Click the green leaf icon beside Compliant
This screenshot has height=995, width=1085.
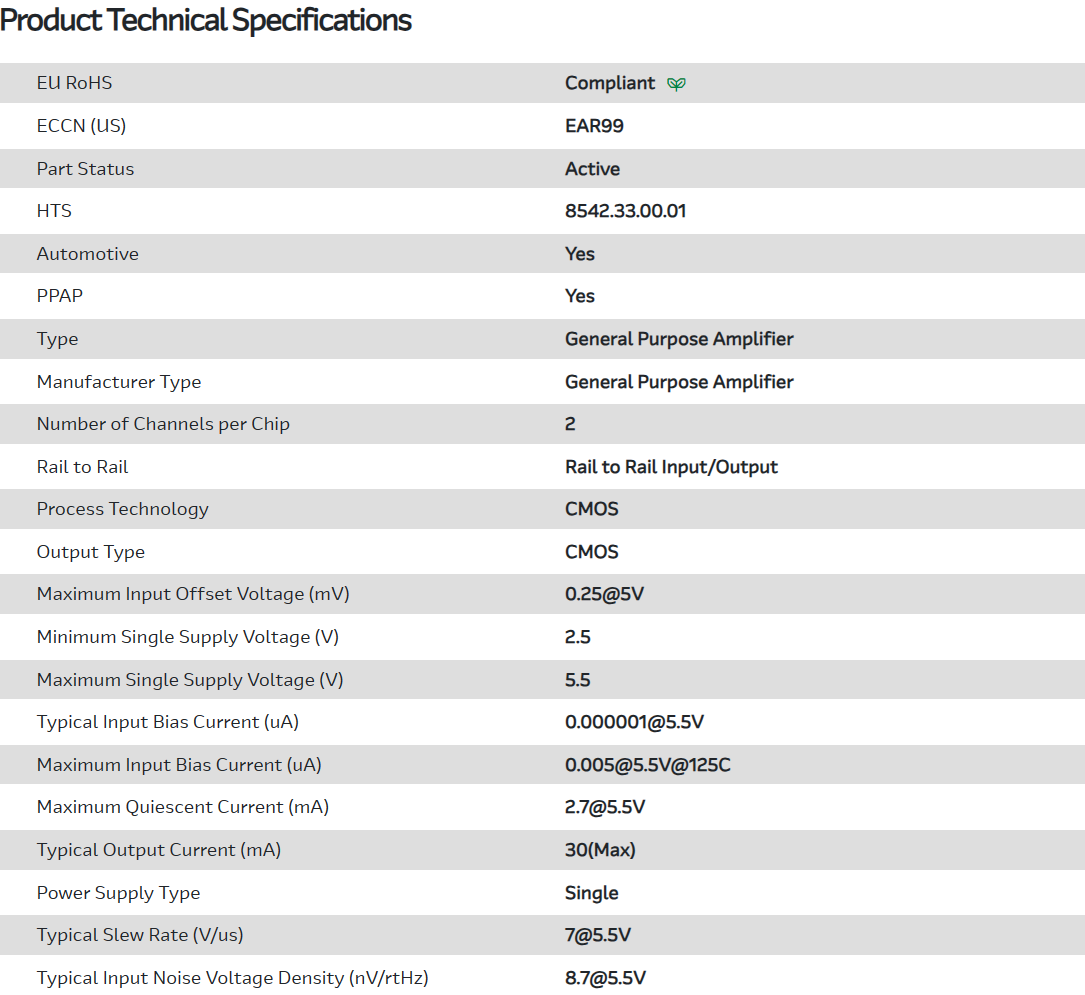677,84
